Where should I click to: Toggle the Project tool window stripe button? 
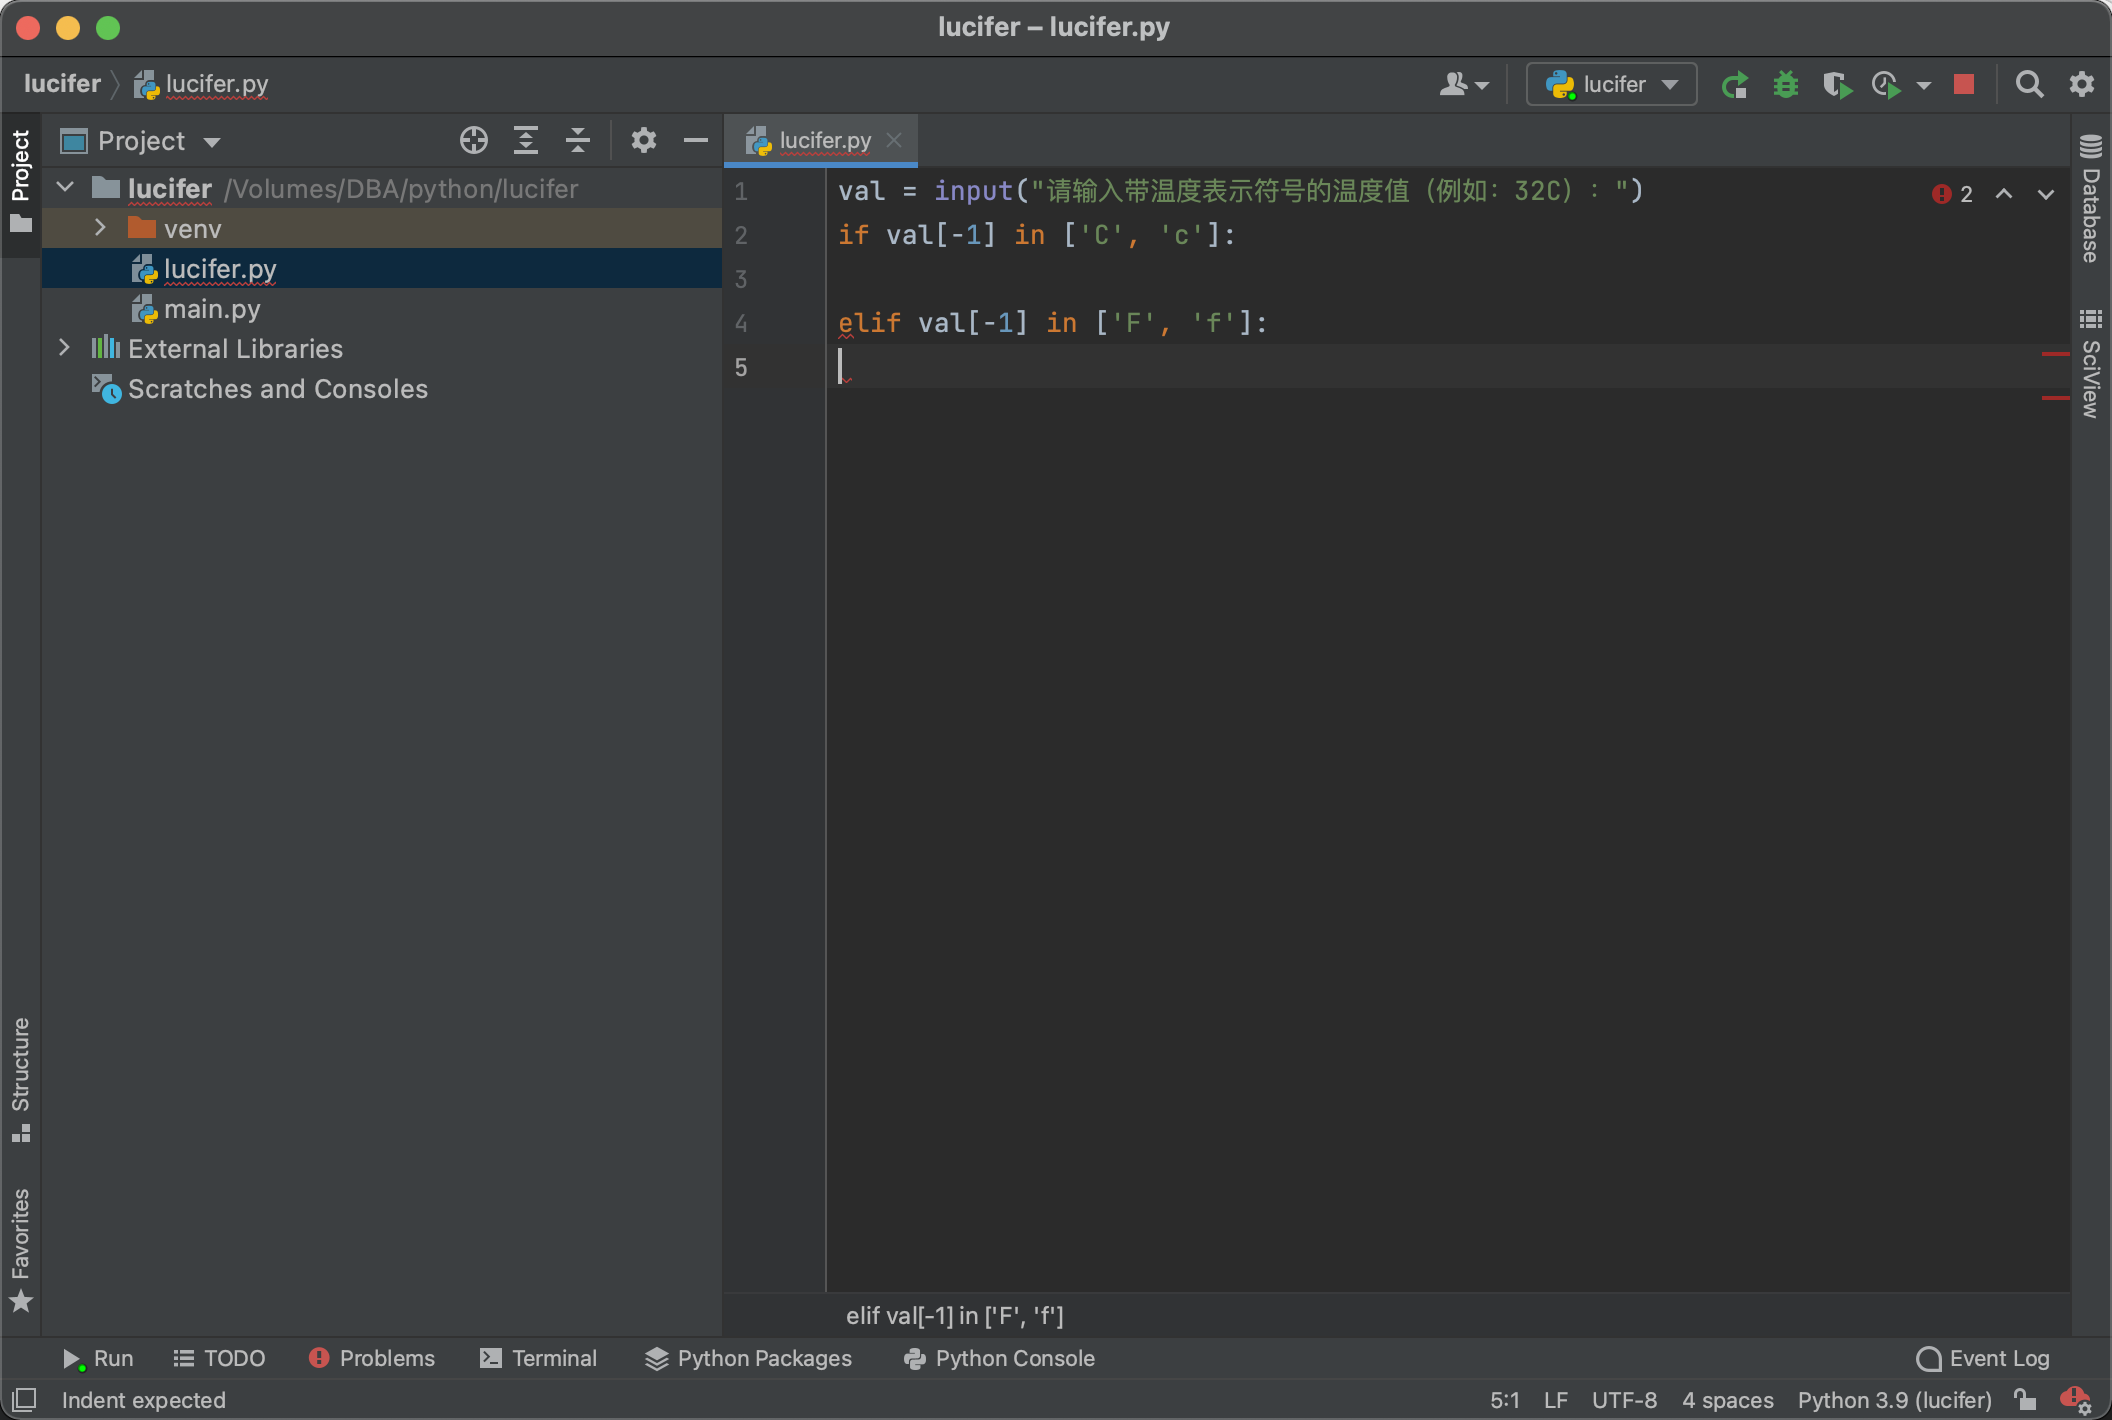[x=20, y=180]
